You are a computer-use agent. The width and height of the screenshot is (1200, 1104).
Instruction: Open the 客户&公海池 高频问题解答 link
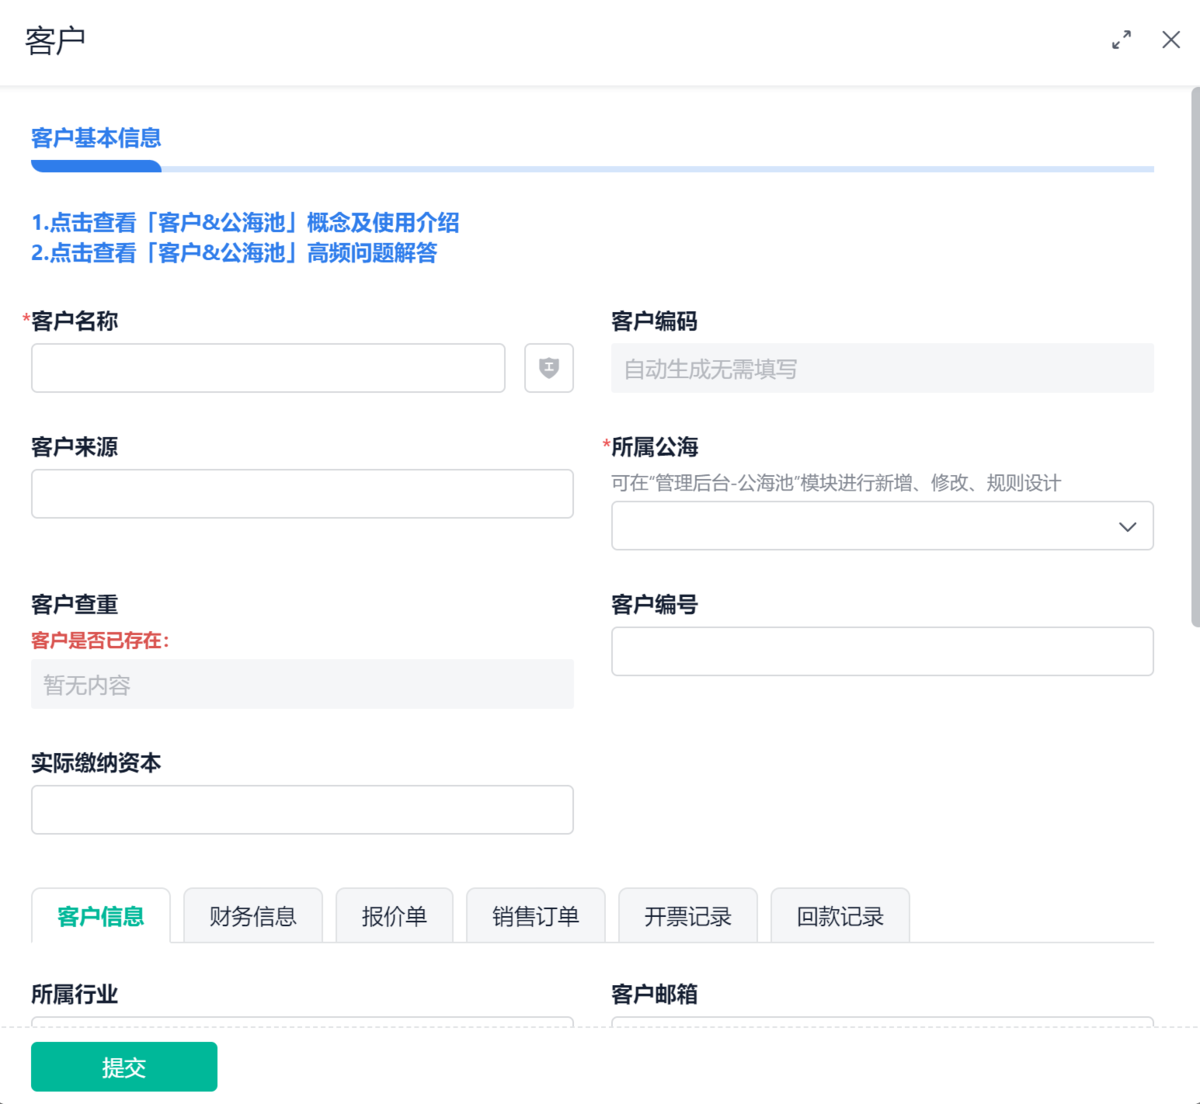[234, 253]
